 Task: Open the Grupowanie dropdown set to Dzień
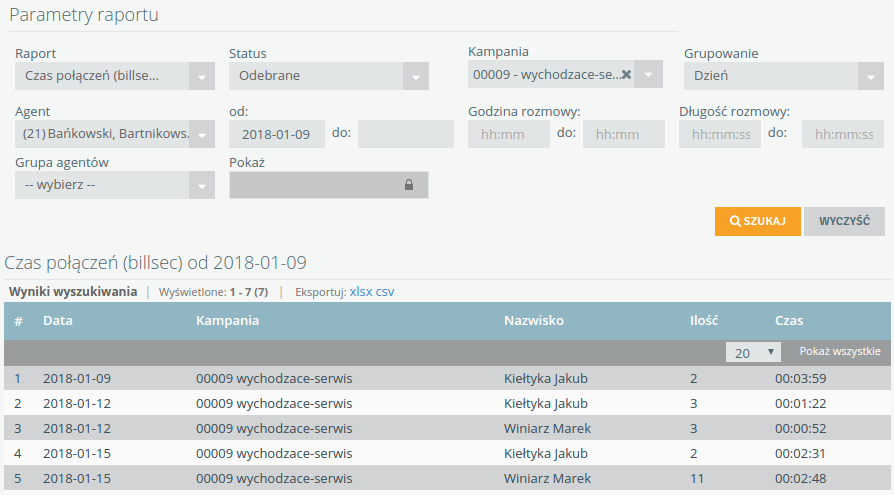(x=783, y=76)
